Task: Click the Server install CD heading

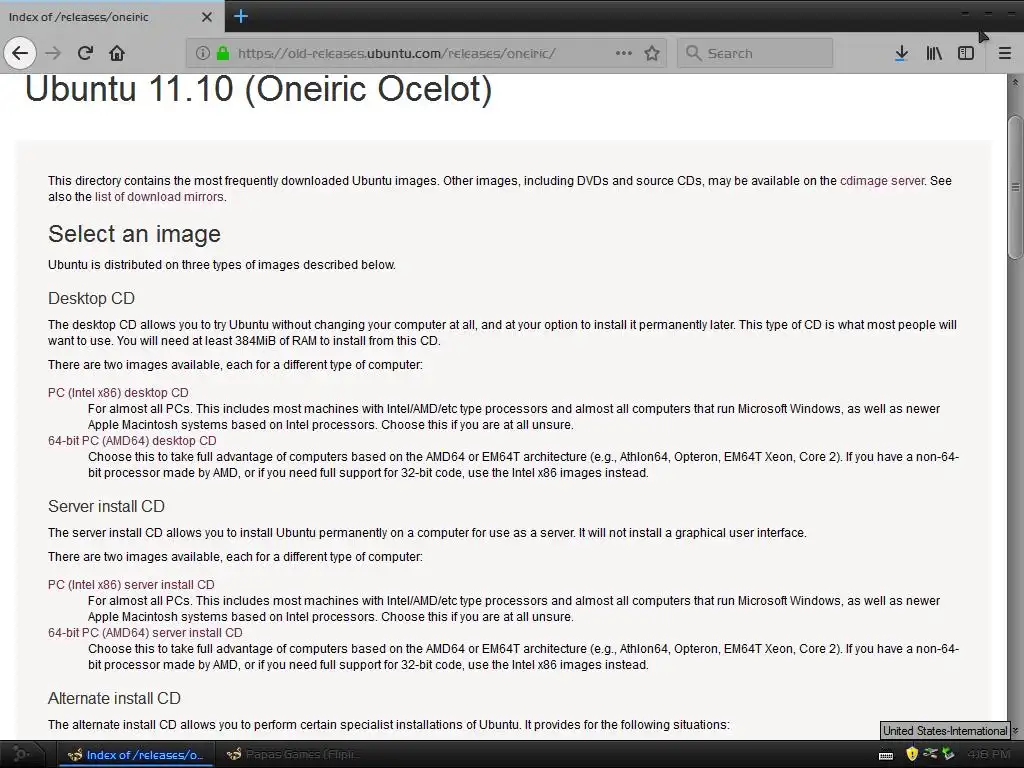Action: point(106,506)
